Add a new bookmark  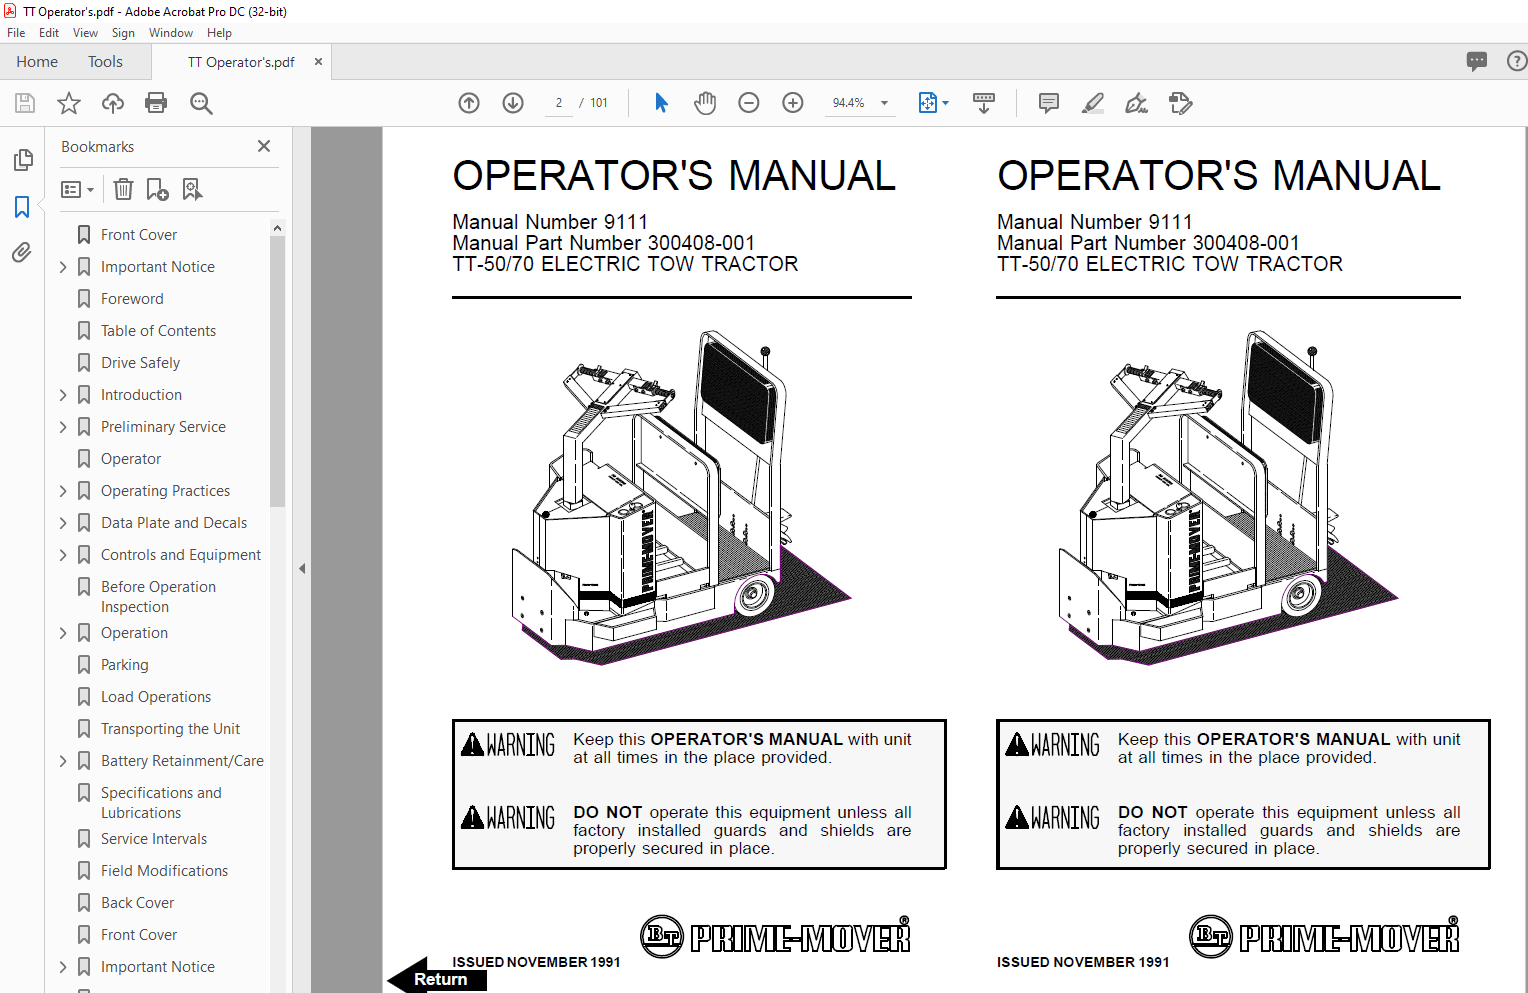157,189
